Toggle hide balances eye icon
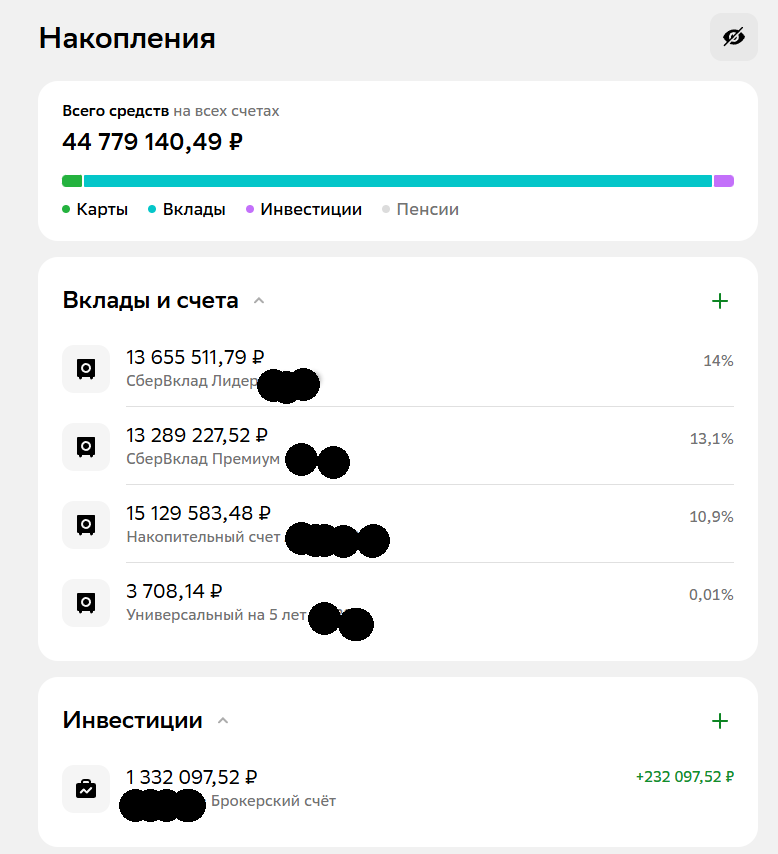 pyautogui.click(x=733, y=38)
